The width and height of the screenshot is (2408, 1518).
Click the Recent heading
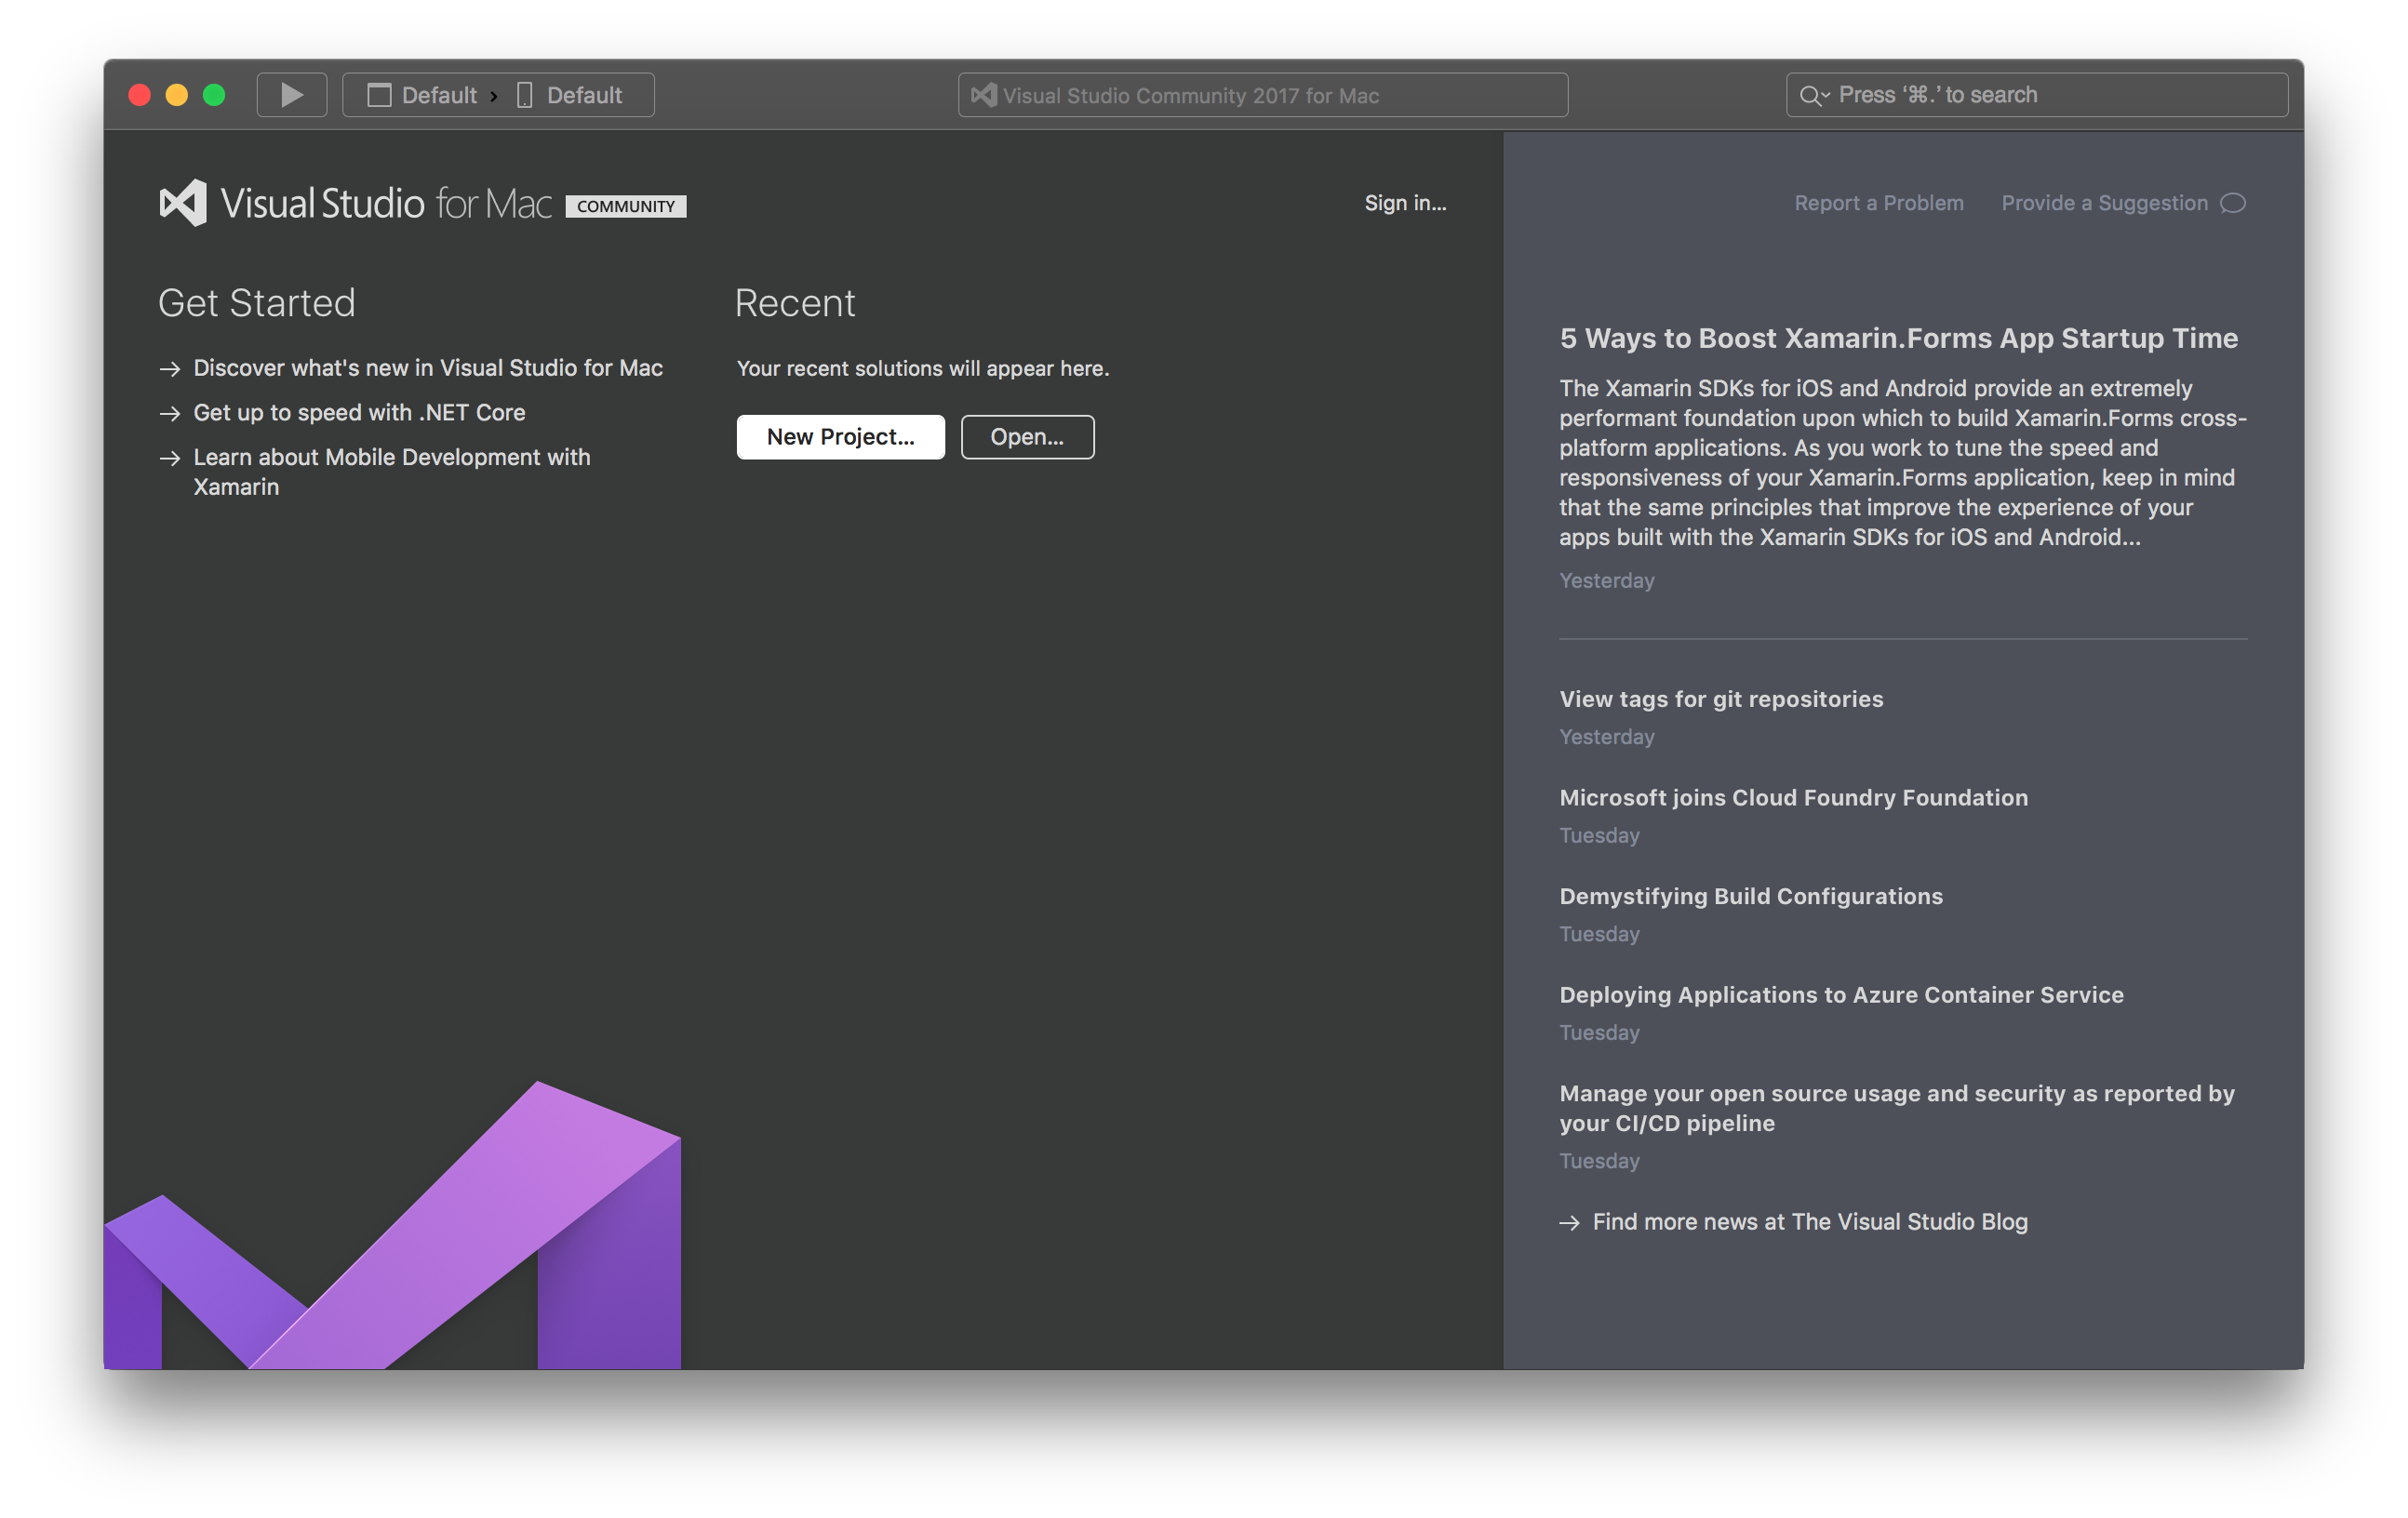795,303
